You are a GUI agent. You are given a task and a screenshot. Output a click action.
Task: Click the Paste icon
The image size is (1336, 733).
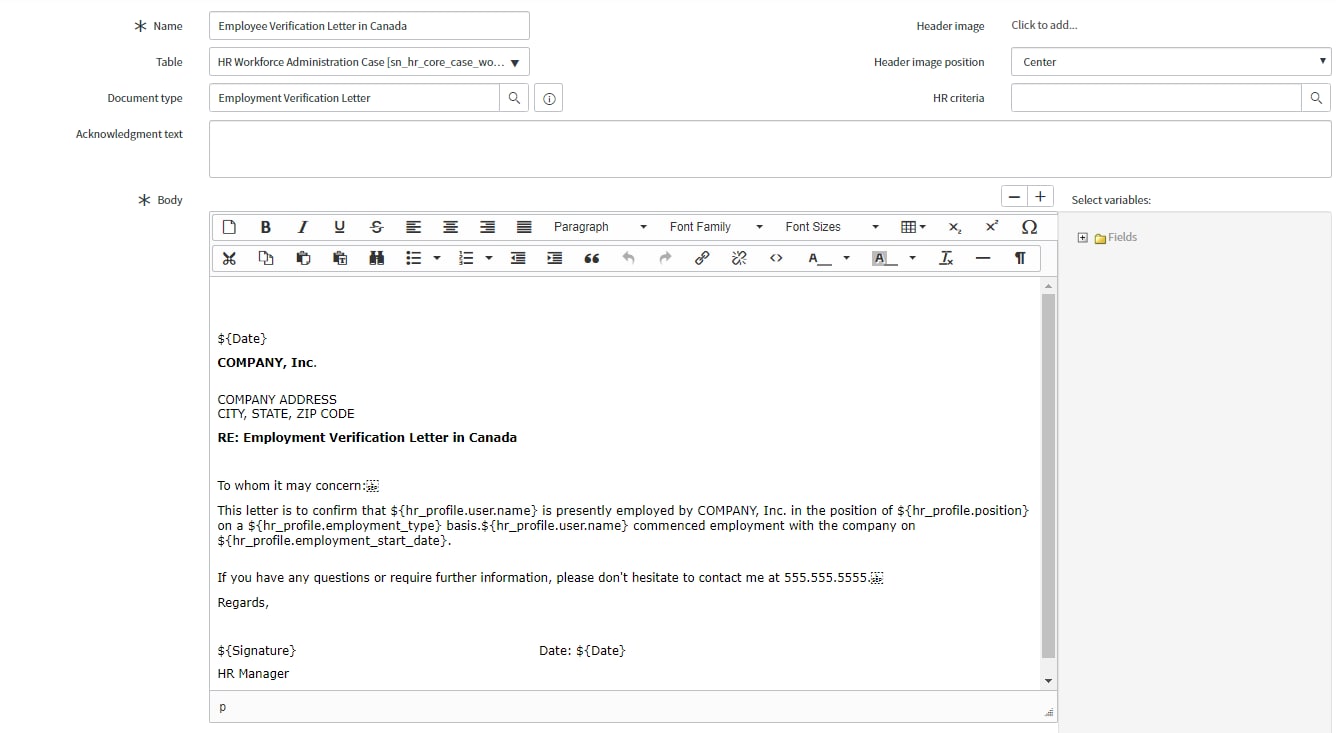[303, 258]
